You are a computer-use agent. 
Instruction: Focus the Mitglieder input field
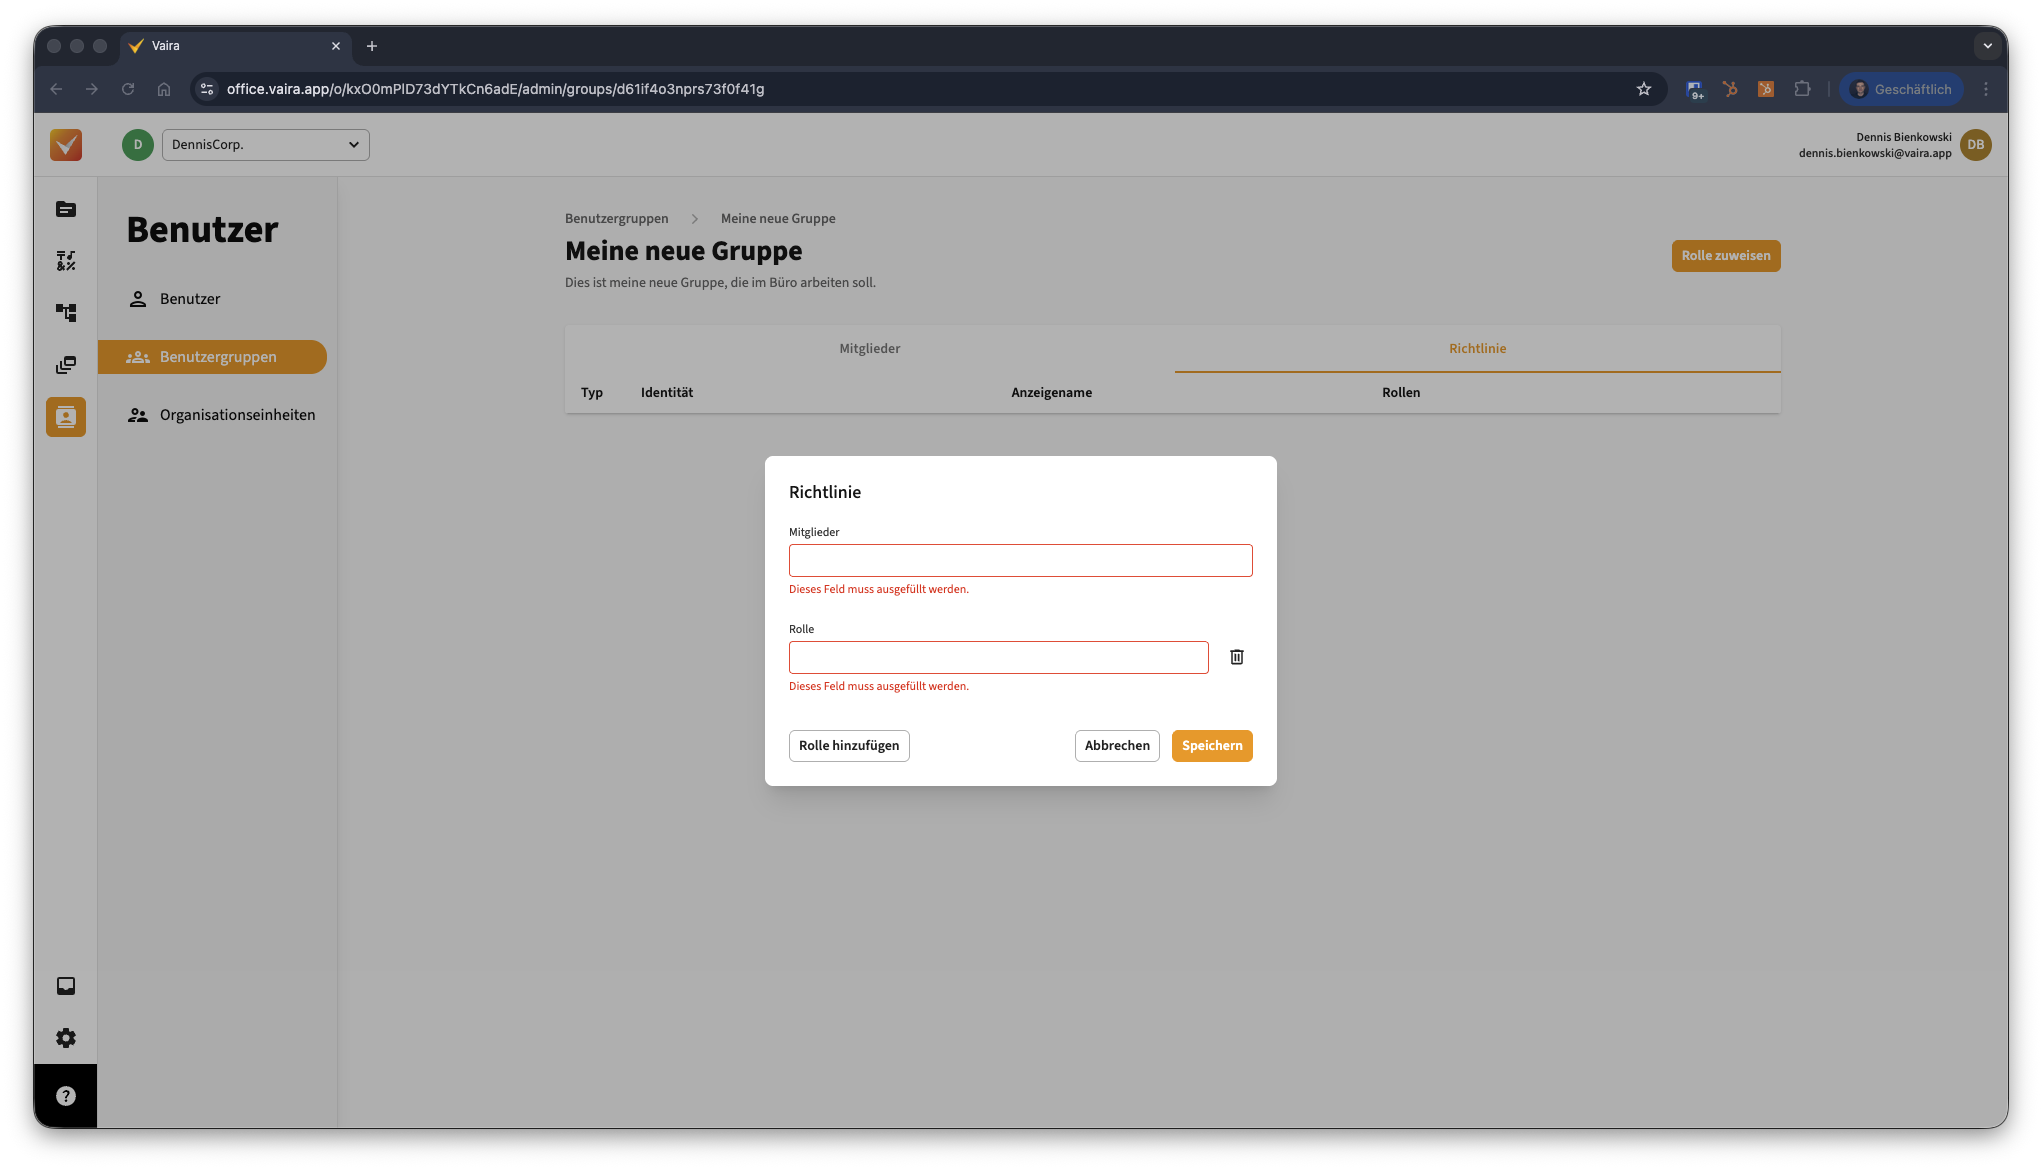(x=1020, y=561)
